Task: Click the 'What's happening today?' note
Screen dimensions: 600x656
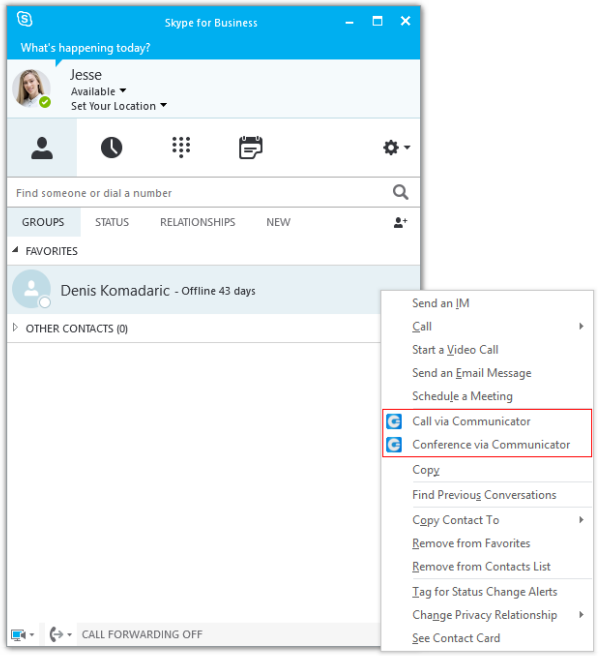Action: (x=85, y=48)
